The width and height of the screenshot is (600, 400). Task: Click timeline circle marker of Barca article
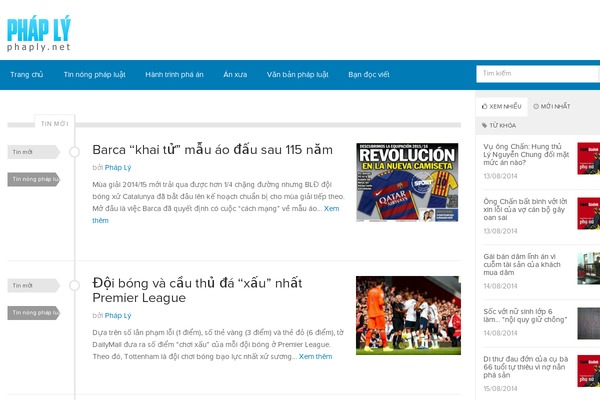[74, 152]
